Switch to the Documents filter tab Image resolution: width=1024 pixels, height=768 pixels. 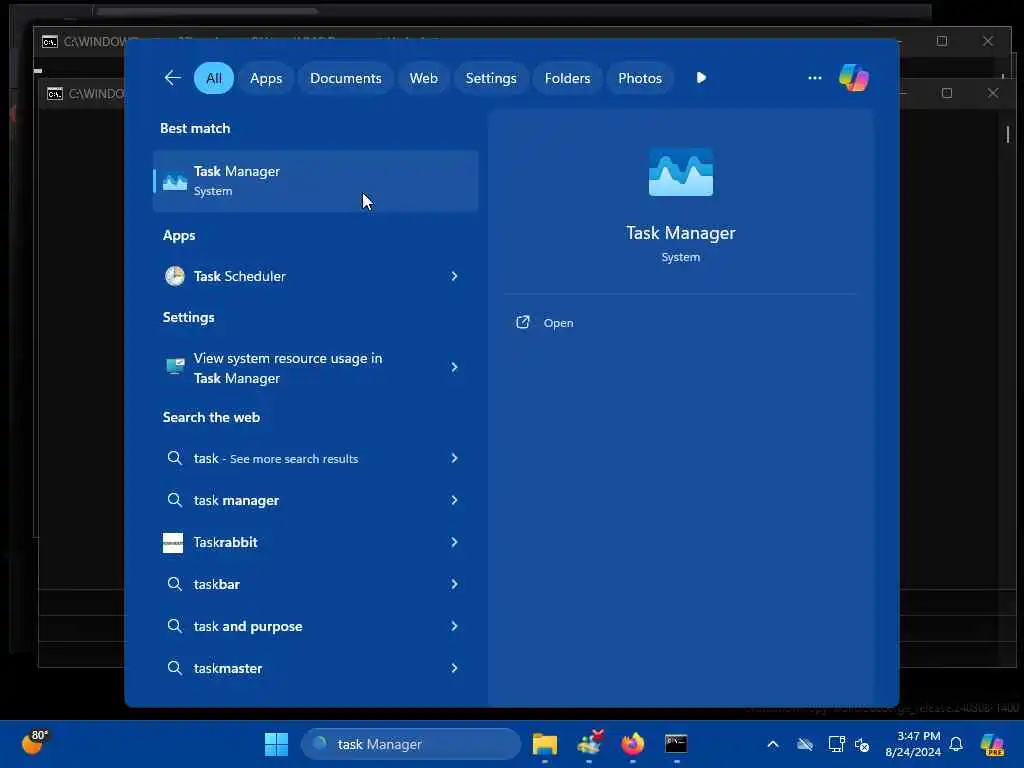(345, 78)
